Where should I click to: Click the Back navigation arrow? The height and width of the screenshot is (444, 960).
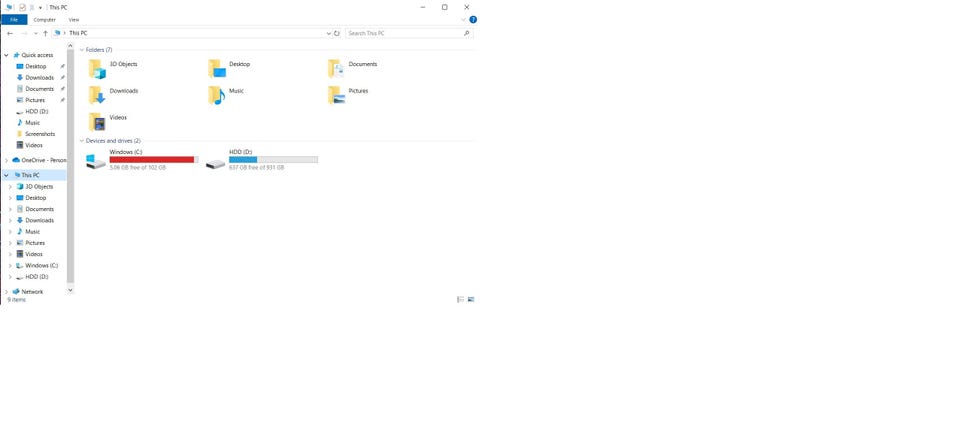10,33
